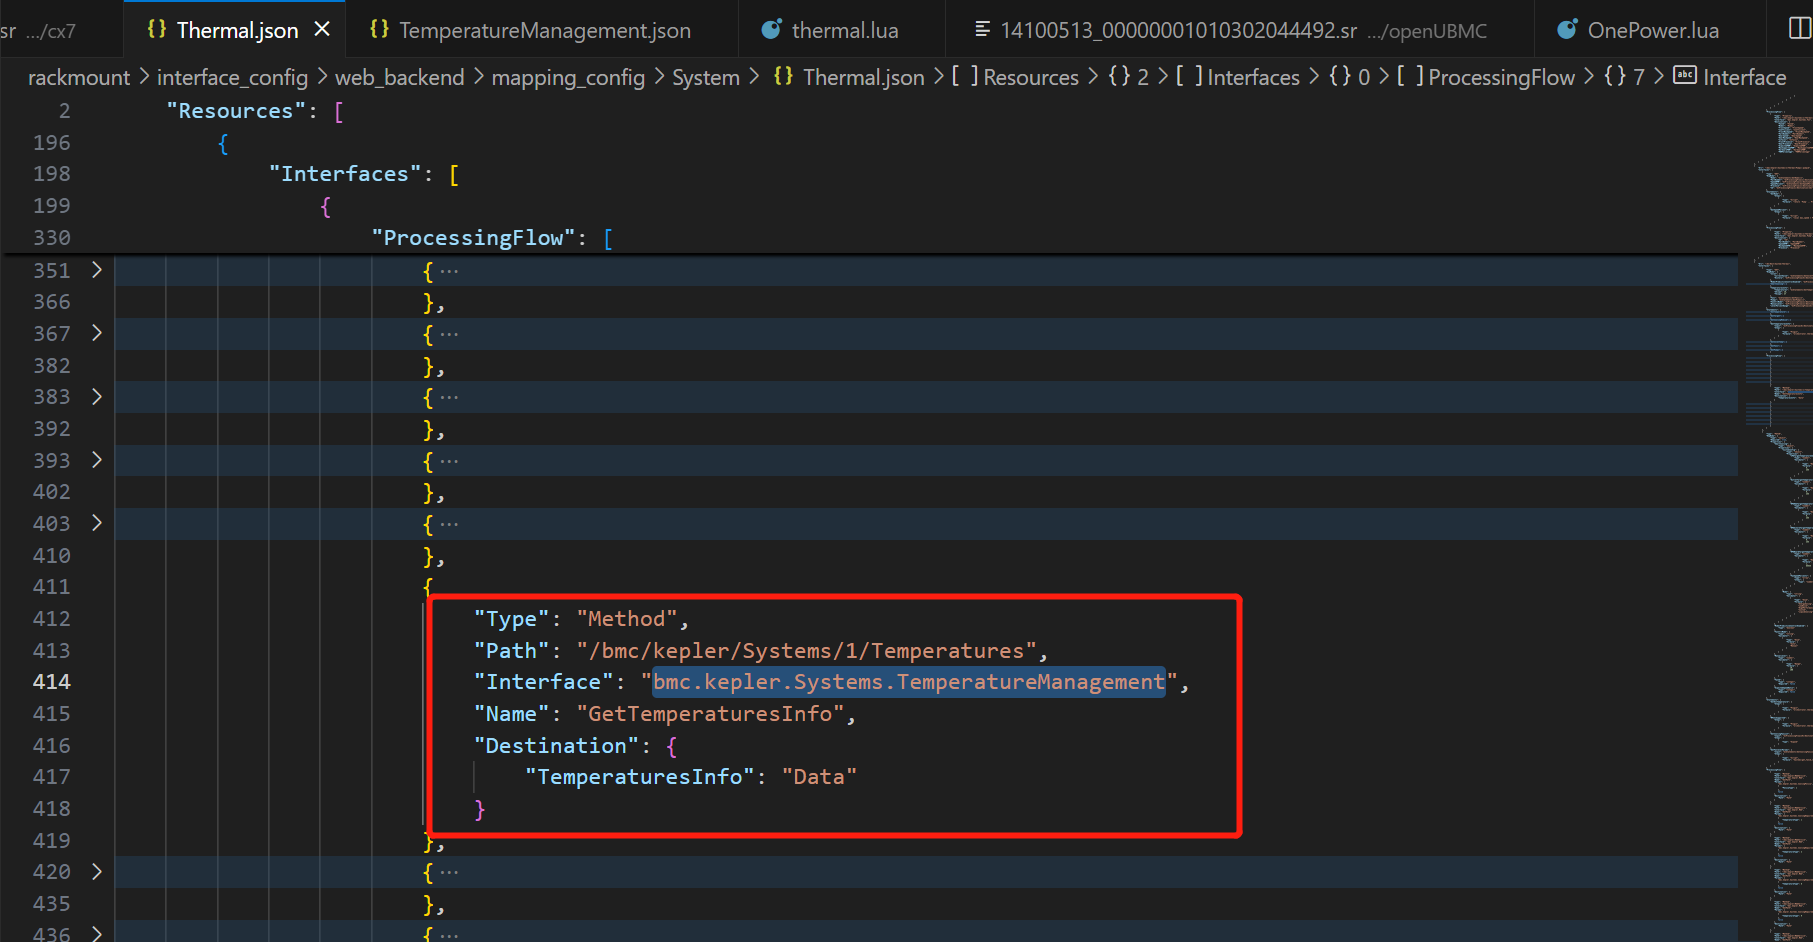Select mapping_config in the breadcrumb path

click(567, 77)
